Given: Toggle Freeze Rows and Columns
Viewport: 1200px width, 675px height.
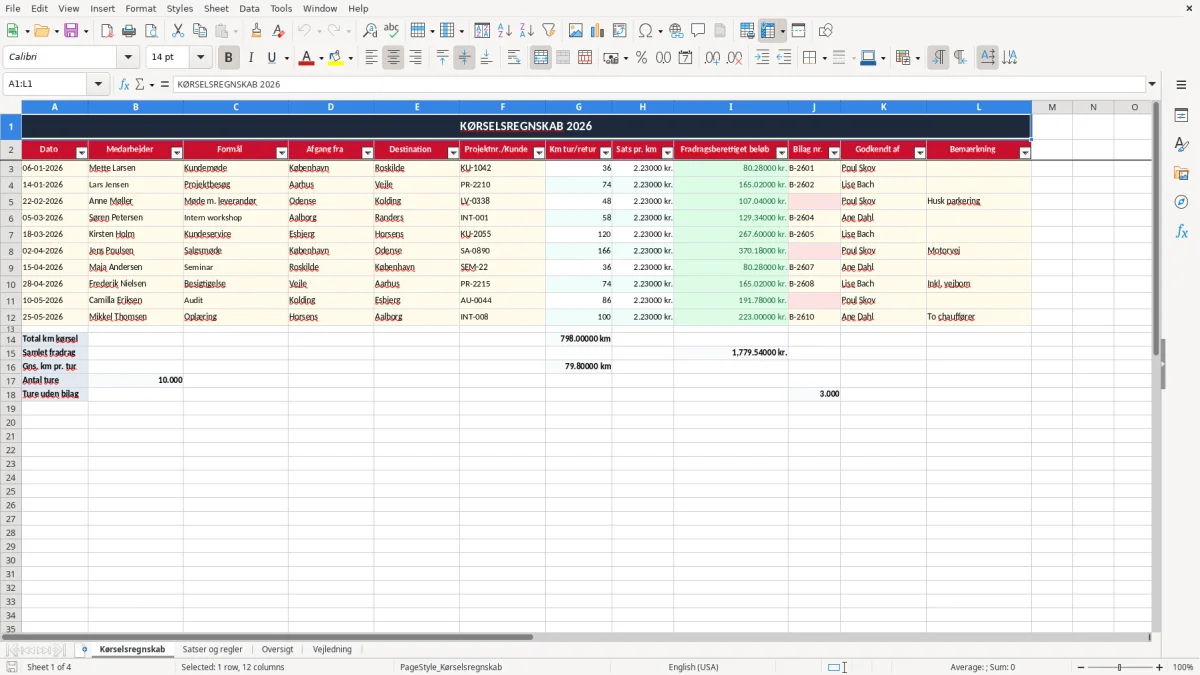Looking at the screenshot, I should (x=767, y=31).
